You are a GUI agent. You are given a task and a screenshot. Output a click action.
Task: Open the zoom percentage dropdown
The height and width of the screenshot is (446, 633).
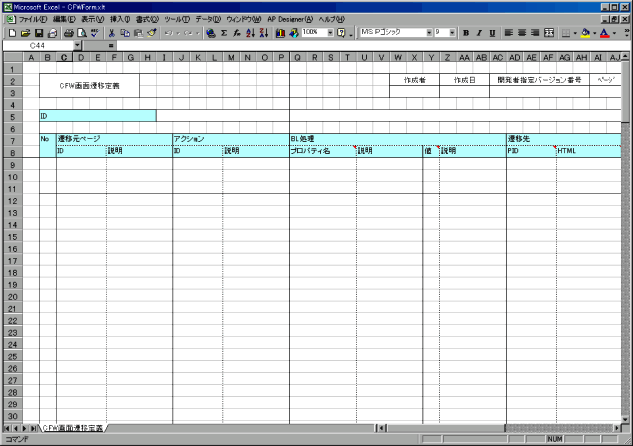(x=330, y=33)
